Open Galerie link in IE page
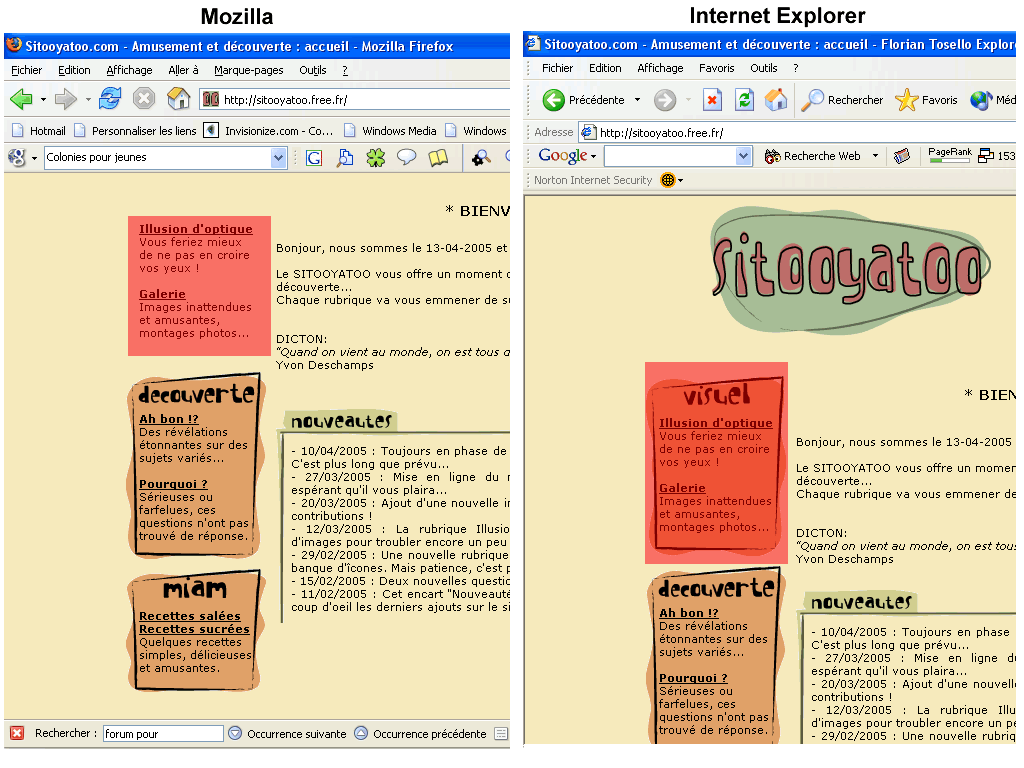Screen dimensions: 1024x768 (x=682, y=488)
